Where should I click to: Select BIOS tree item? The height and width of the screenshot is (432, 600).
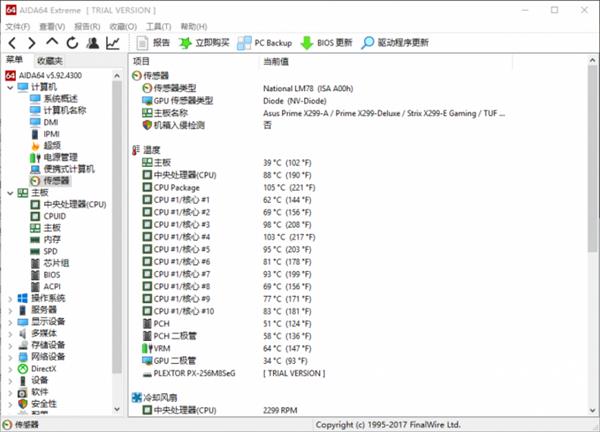[x=46, y=275]
